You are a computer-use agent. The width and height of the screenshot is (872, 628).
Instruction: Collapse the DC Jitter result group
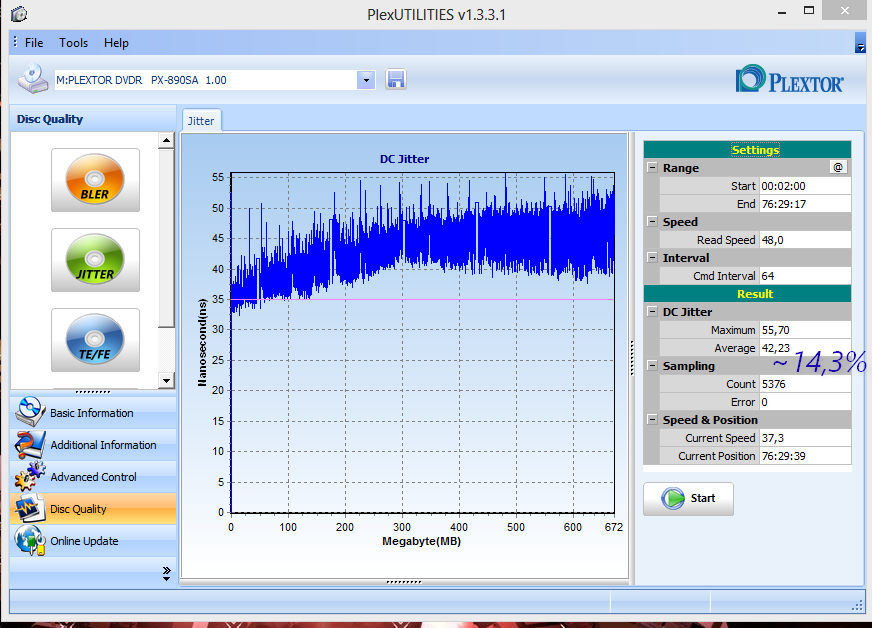pyautogui.click(x=652, y=311)
